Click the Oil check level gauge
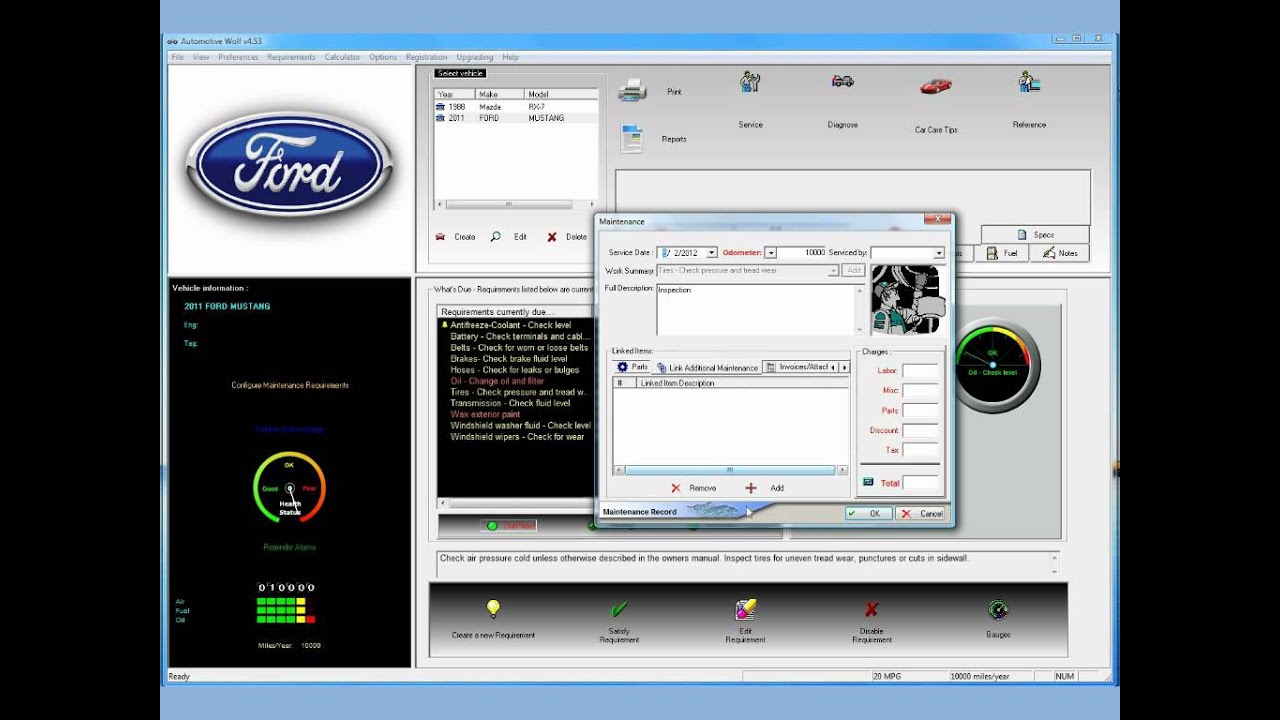The width and height of the screenshot is (1280, 720). [x=992, y=366]
